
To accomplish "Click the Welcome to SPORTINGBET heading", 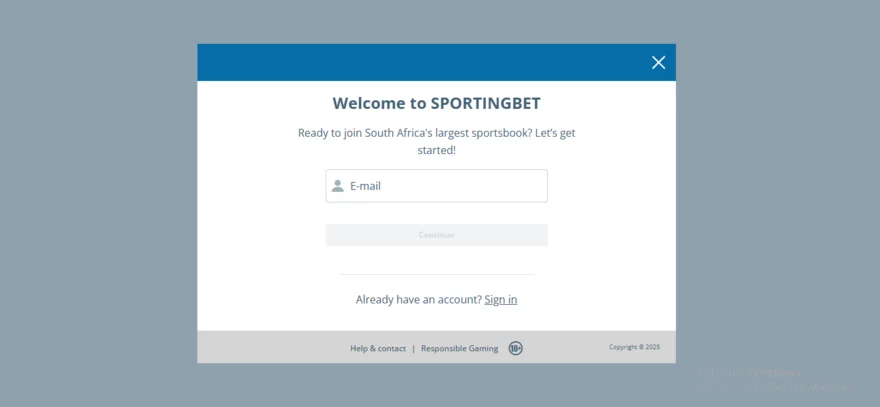I will coord(437,103).
